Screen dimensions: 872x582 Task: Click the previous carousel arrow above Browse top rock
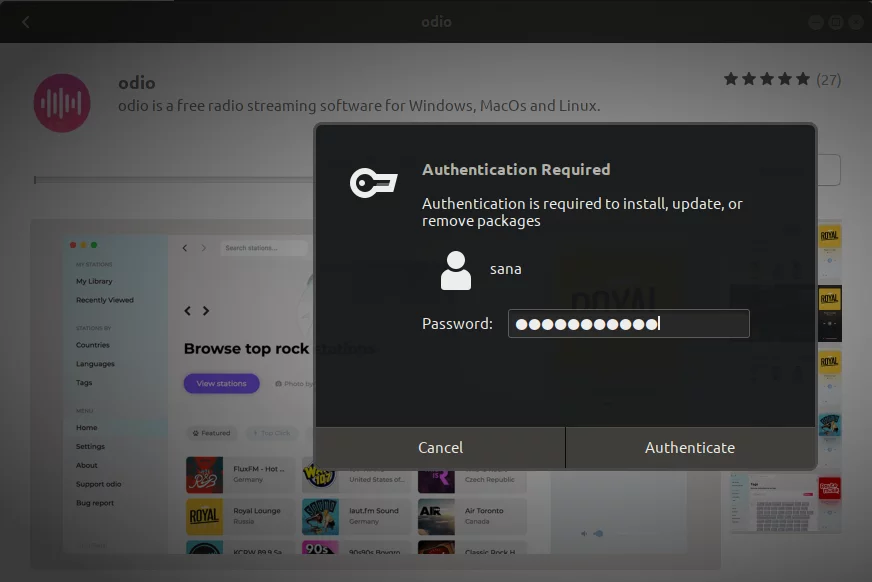point(187,311)
